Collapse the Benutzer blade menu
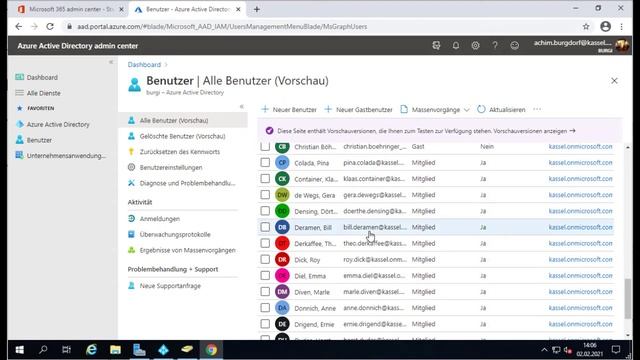 [242, 107]
